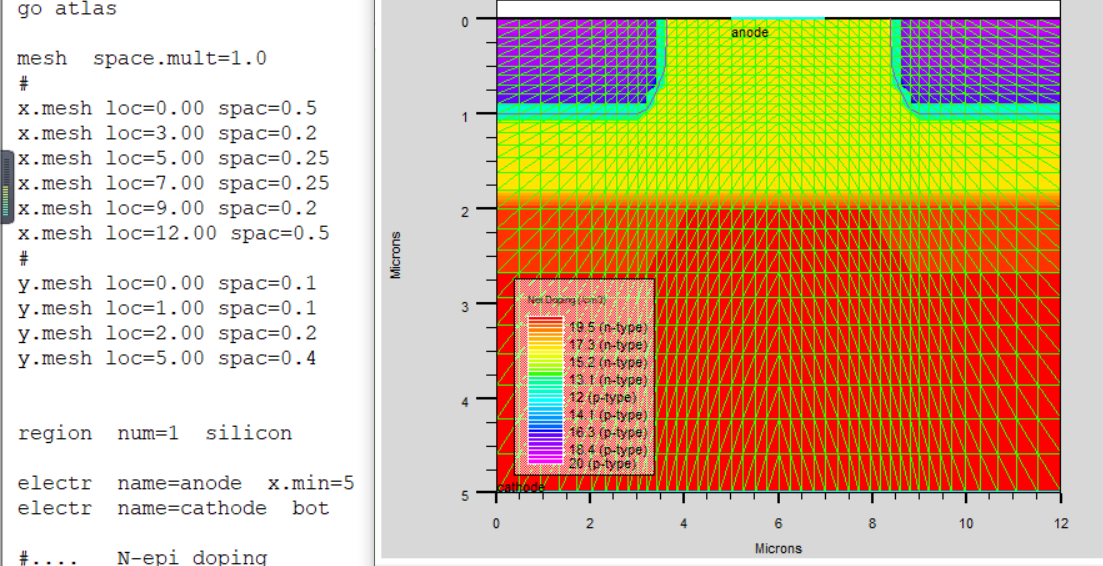Click the x-axis tick label '12'
Image resolution: width=1103 pixels, height=566 pixels.
point(1060,523)
